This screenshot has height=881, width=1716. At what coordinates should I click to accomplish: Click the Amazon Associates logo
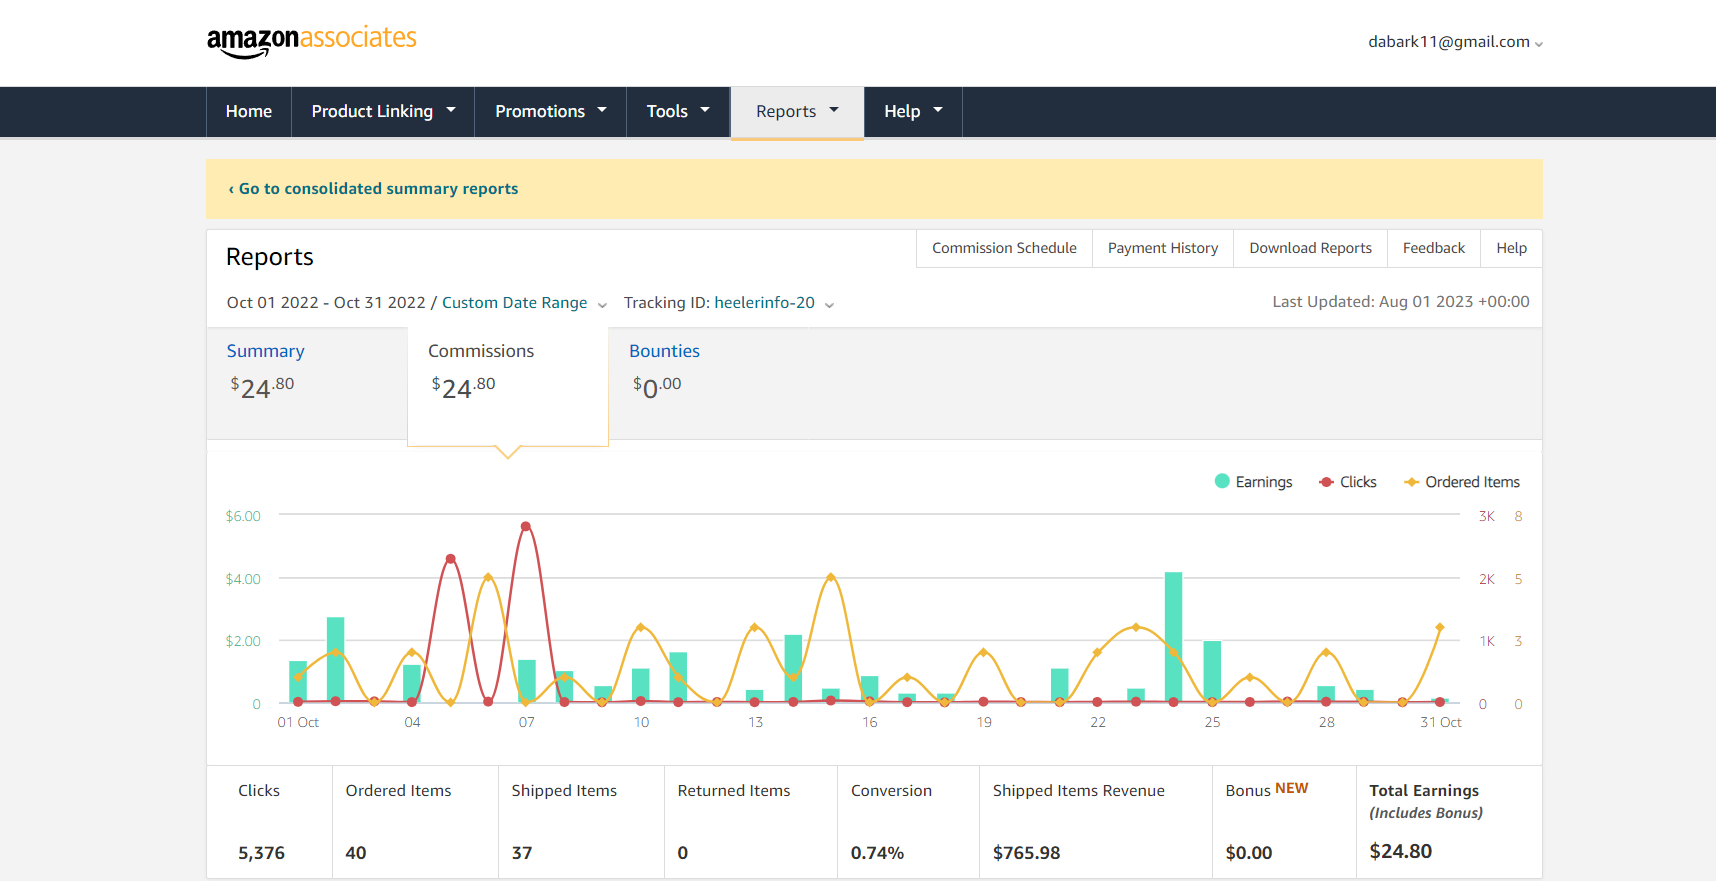coord(311,41)
